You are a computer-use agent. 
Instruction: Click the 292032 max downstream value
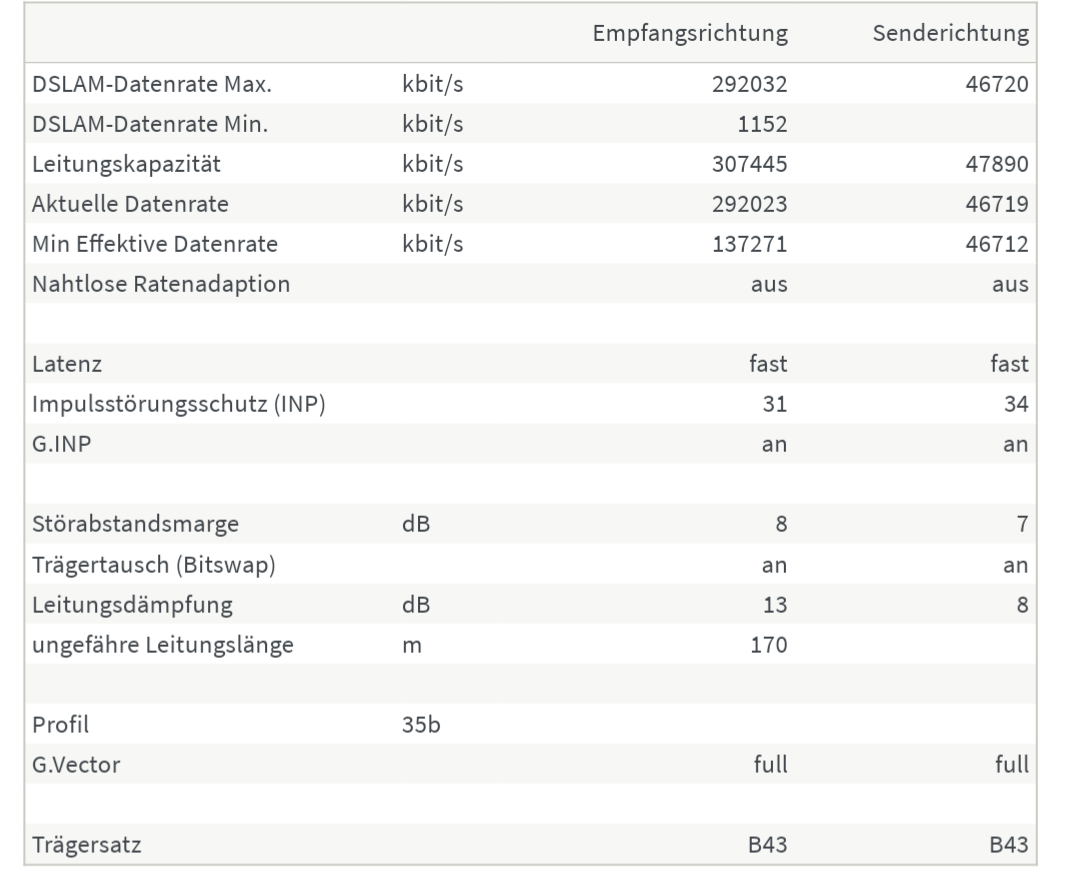(749, 84)
